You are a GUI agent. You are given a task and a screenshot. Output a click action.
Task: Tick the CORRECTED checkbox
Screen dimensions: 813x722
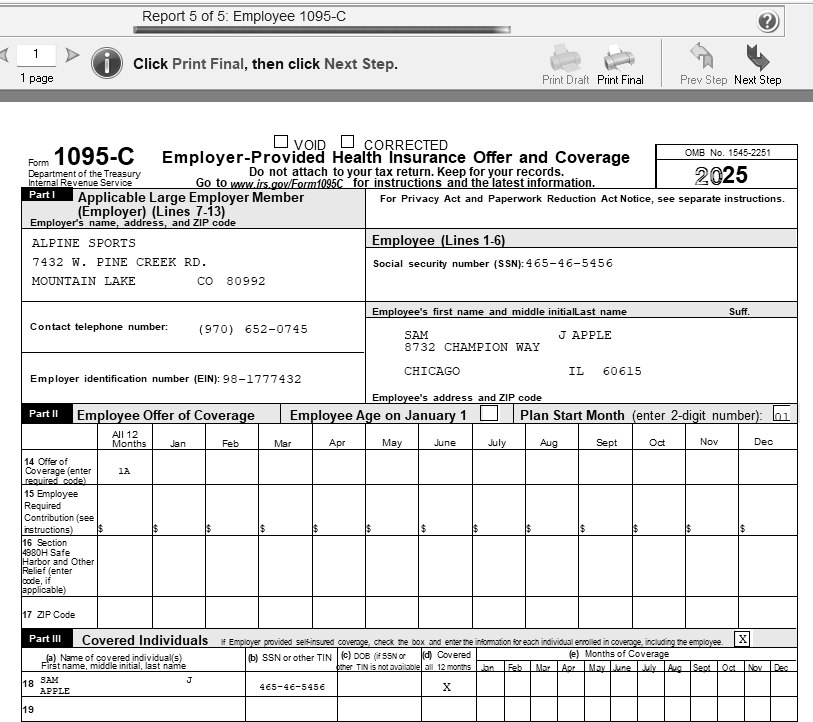pos(348,142)
